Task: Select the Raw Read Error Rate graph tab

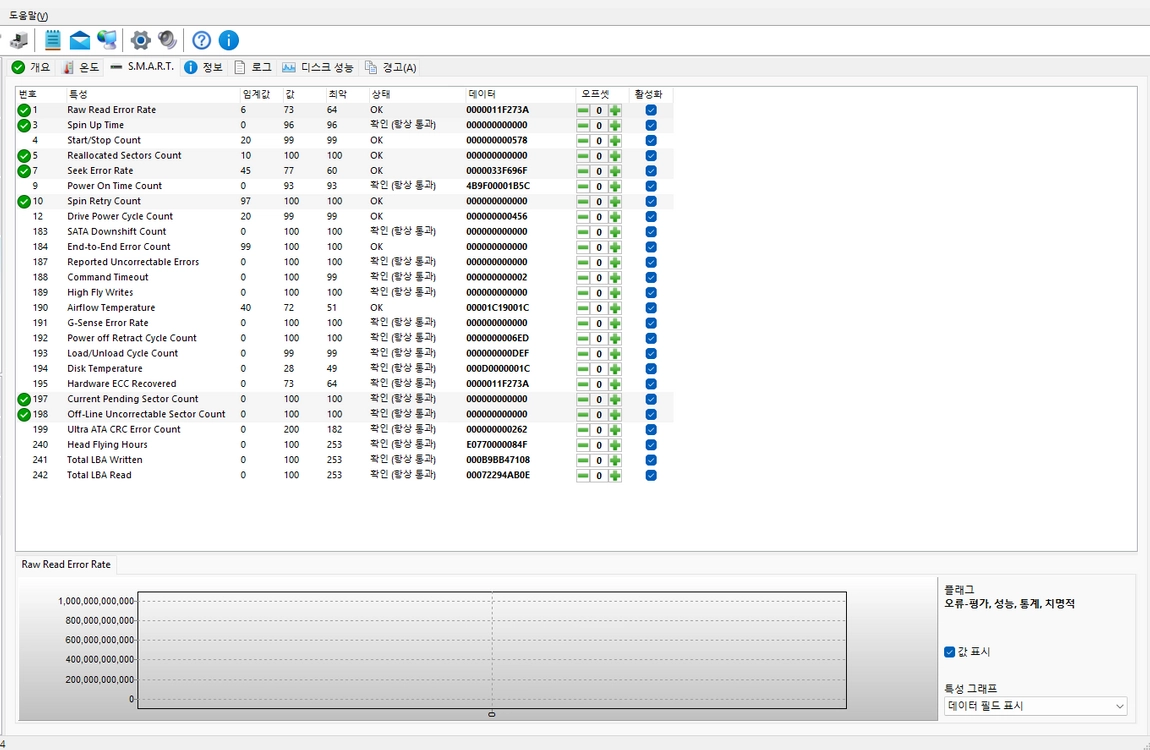Action: click(66, 565)
